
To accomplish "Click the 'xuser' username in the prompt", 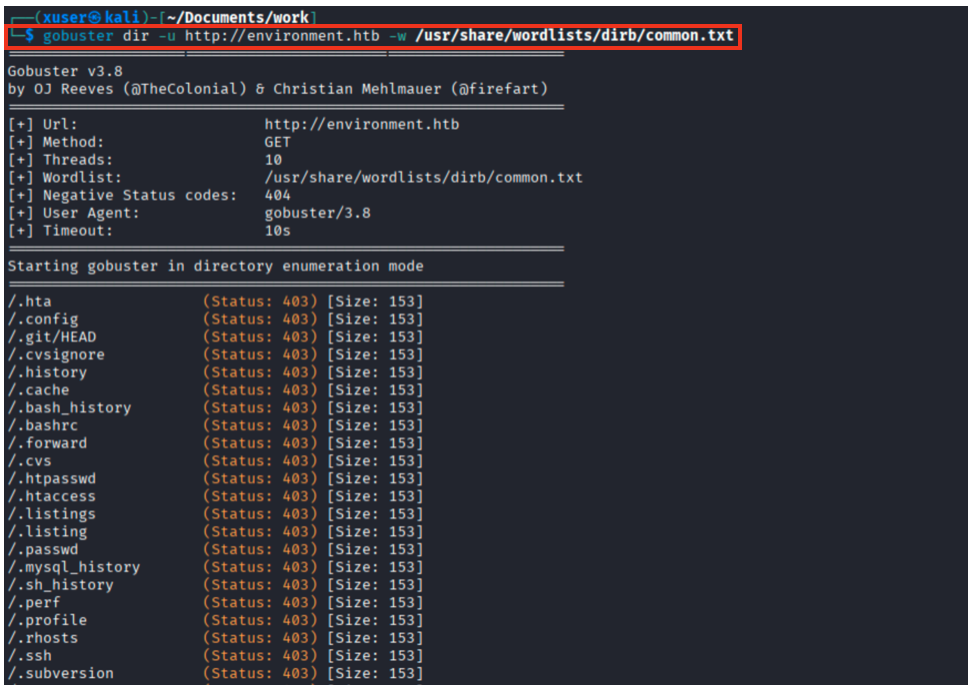I will point(65,17).
